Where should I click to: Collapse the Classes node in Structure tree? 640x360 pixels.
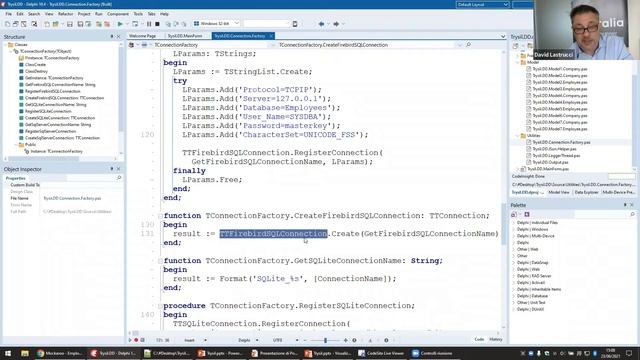[5, 44]
